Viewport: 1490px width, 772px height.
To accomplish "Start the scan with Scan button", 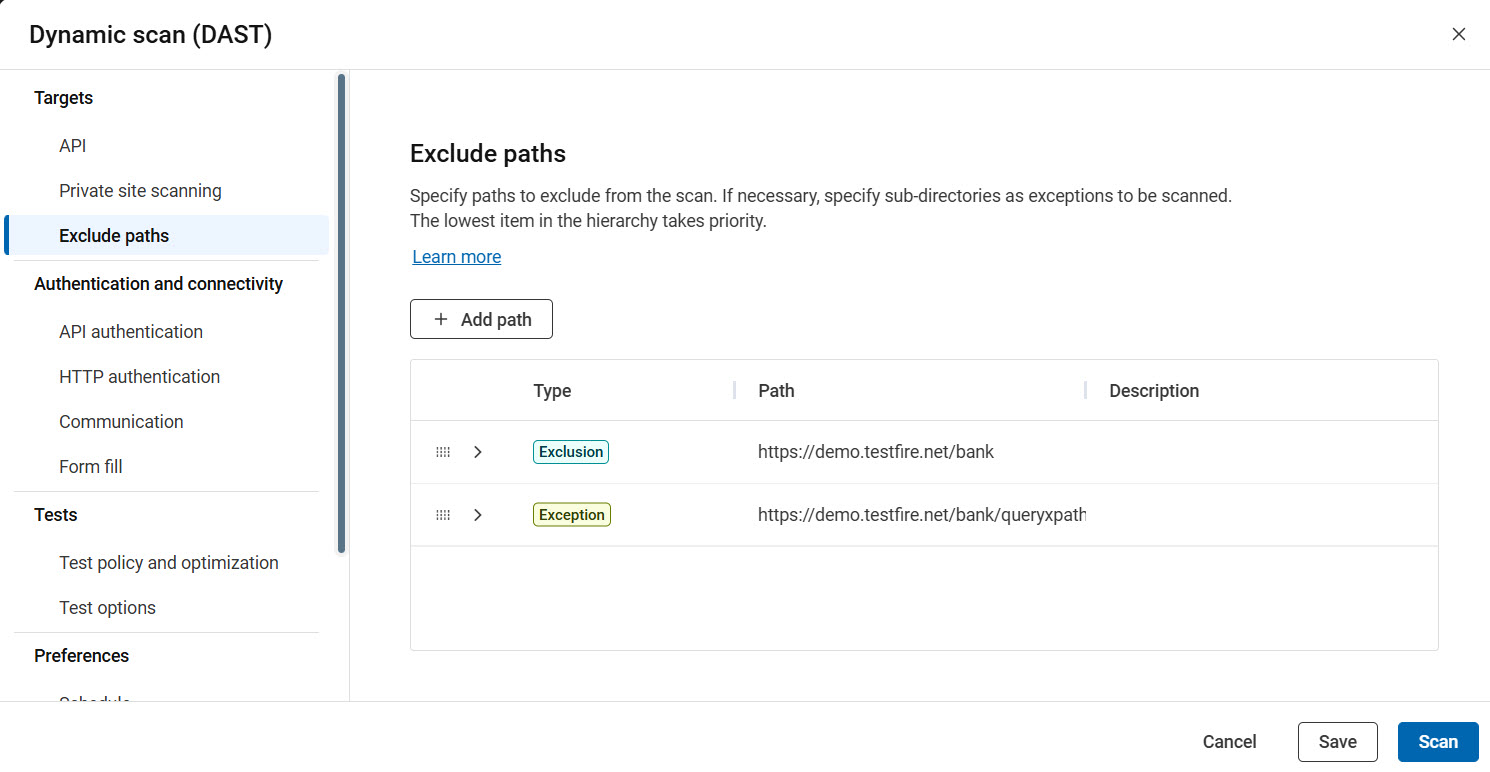I will click(1437, 742).
